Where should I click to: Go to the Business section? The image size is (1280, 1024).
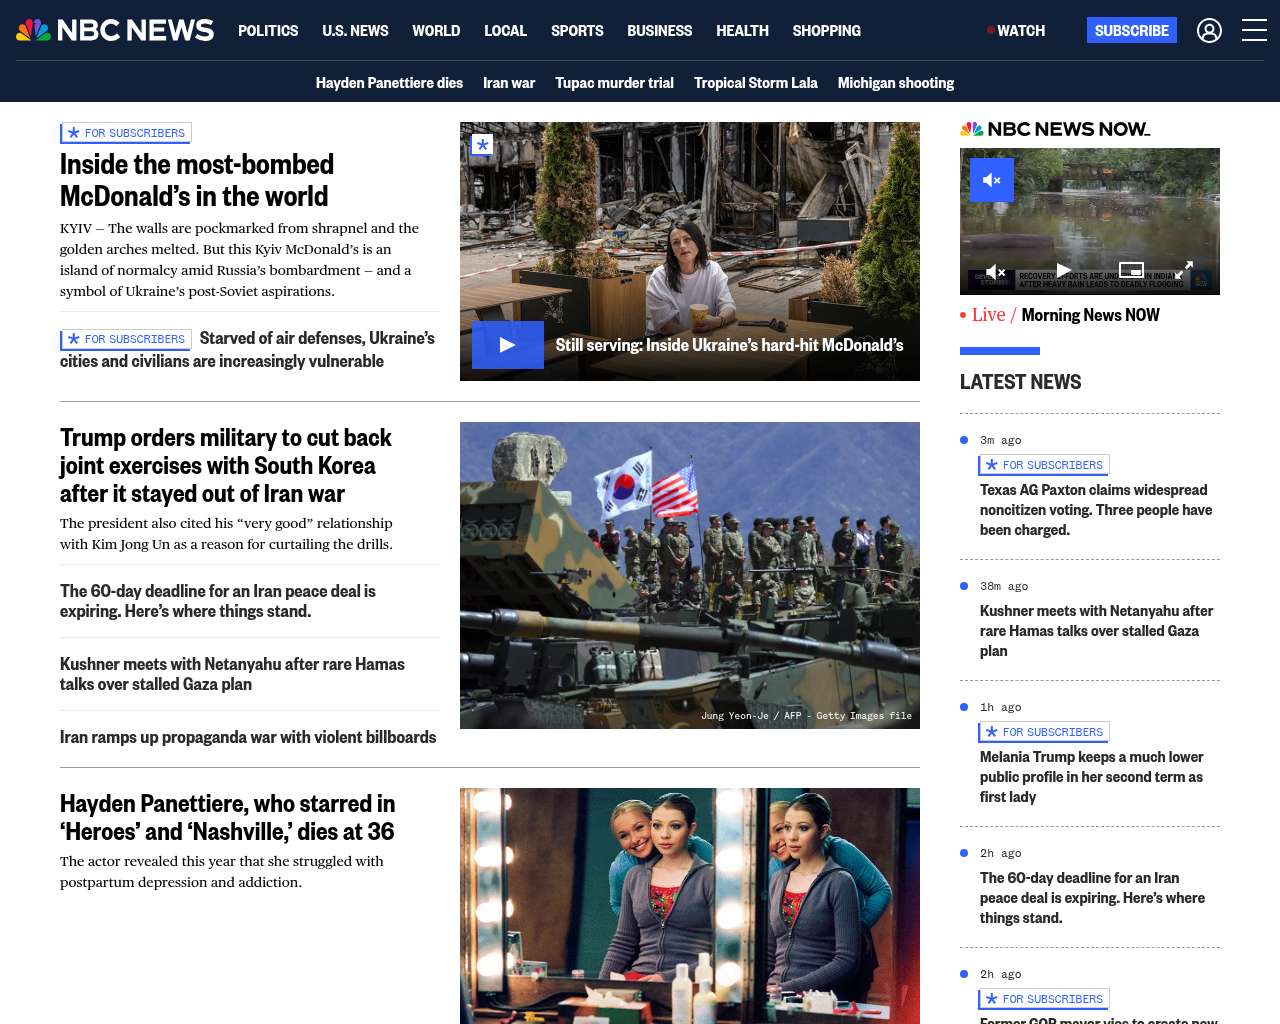[659, 31]
